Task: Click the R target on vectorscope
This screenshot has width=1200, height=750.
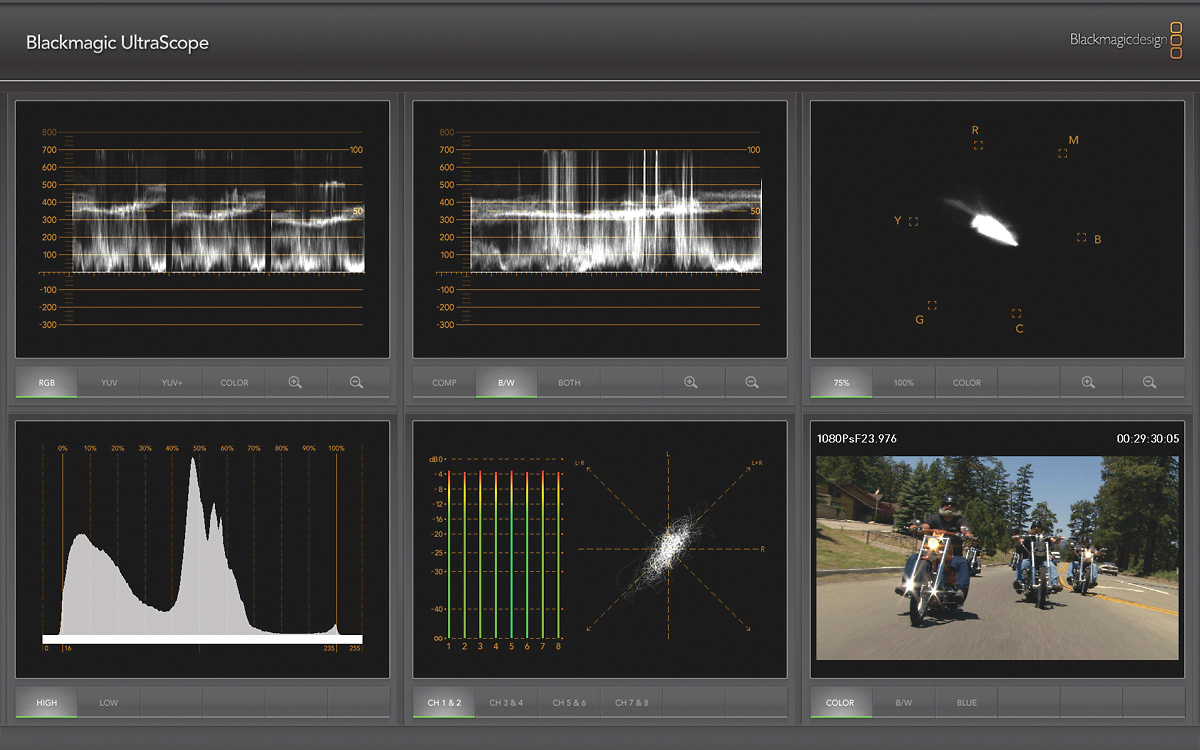Action: pos(979,145)
